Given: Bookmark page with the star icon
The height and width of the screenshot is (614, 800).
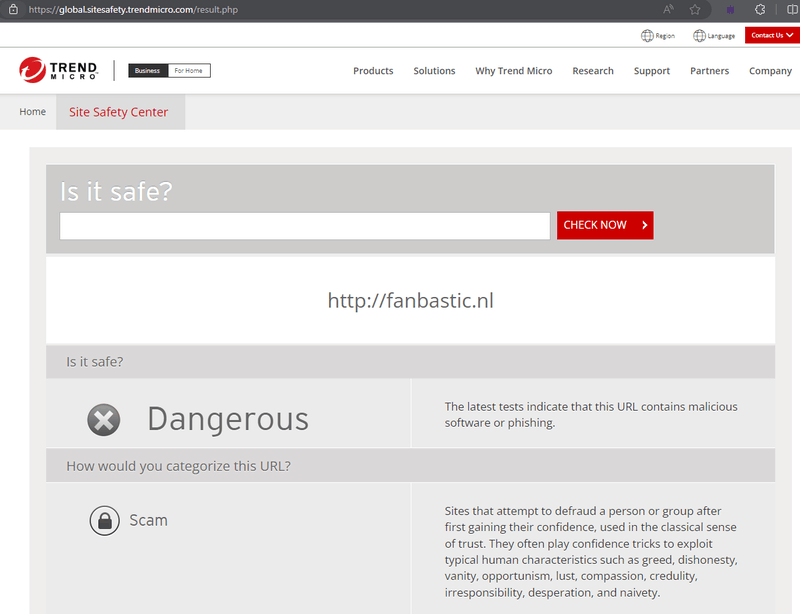Looking at the screenshot, I should 694,9.
